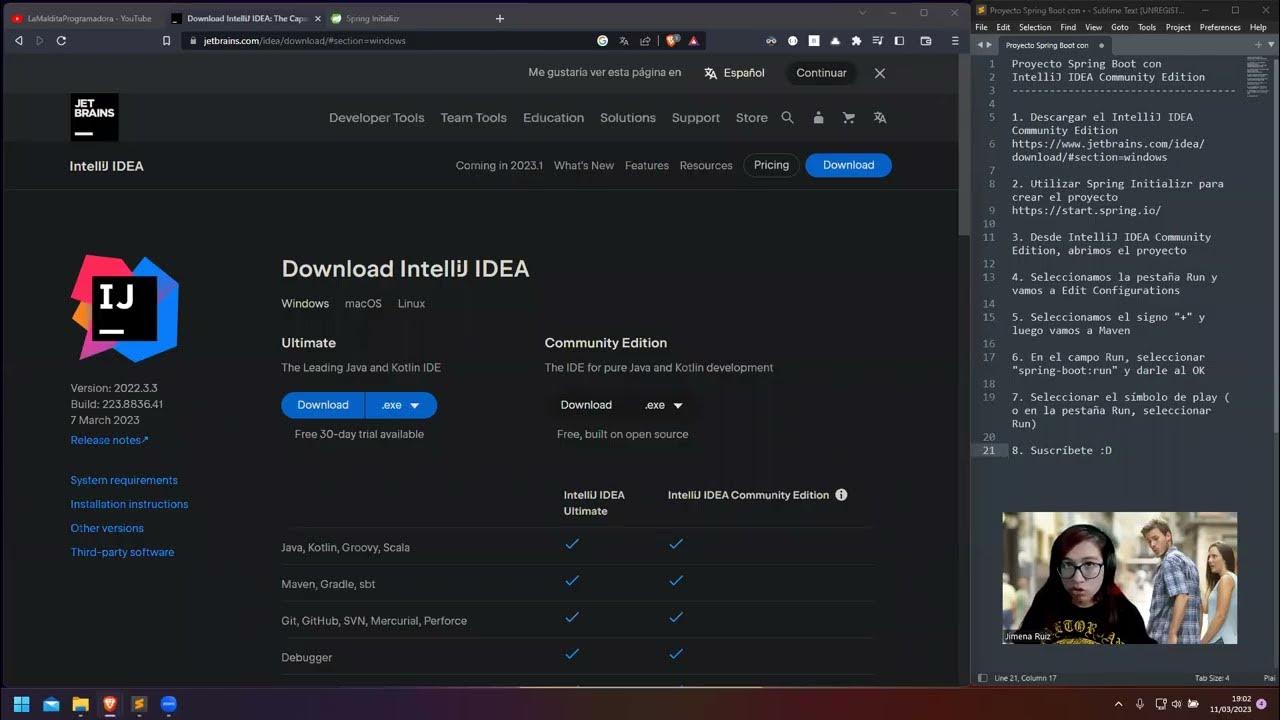The height and width of the screenshot is (720, 1280).
Task: Toggle the browser sidebar panel icon
Action: tap(899, 41)
